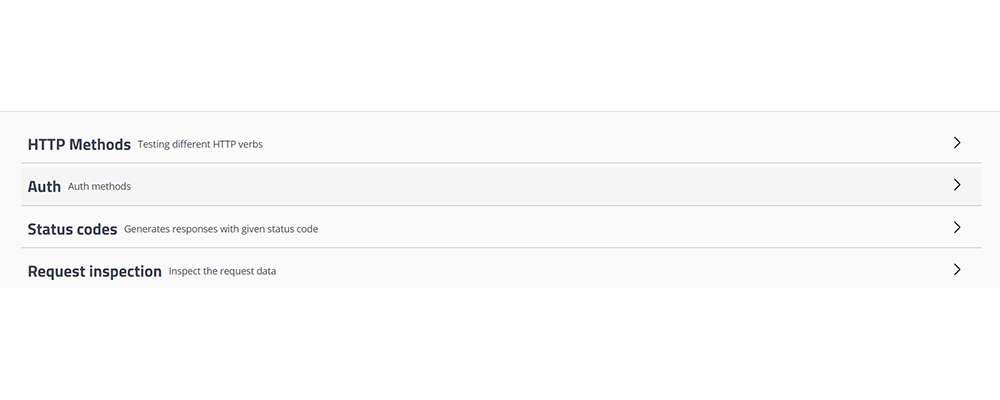
Task: Click the chevron arrow beside Request inspection
Action: click(957, 269)
